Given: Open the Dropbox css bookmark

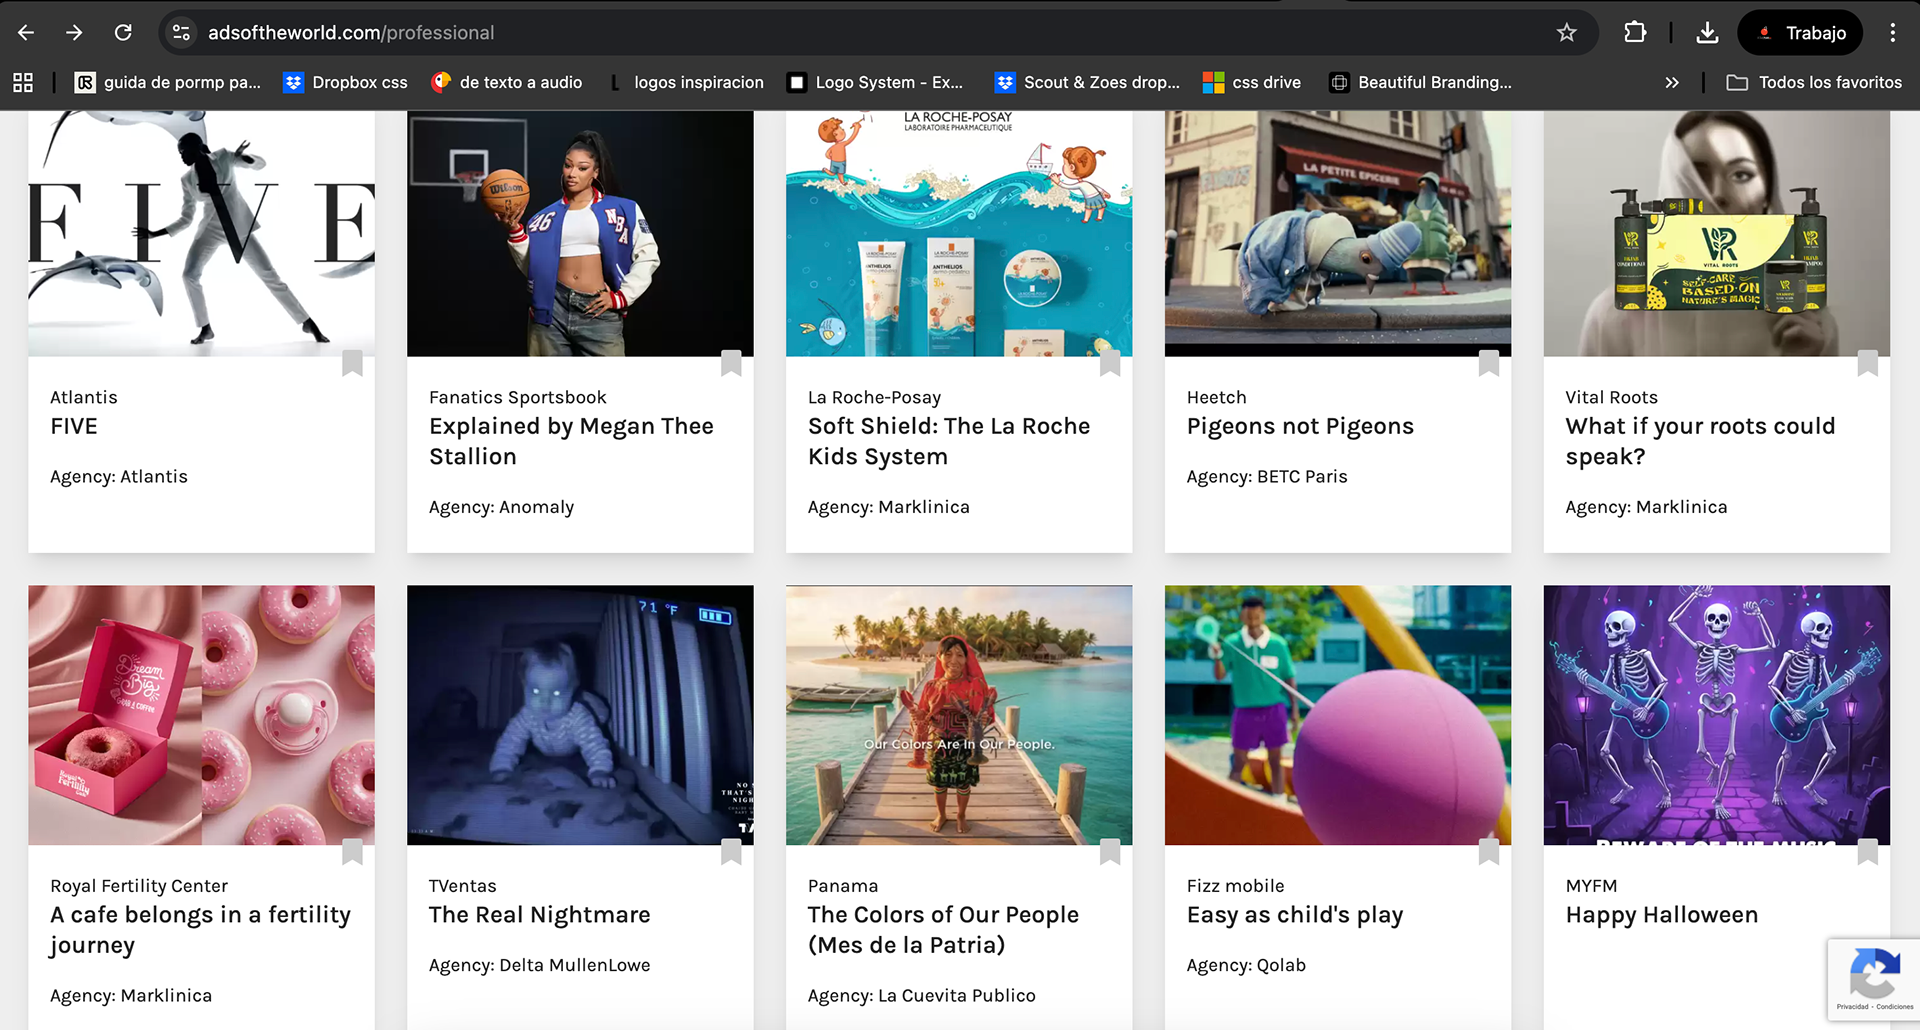Looking at the screenshot, I should pos(346,83).
